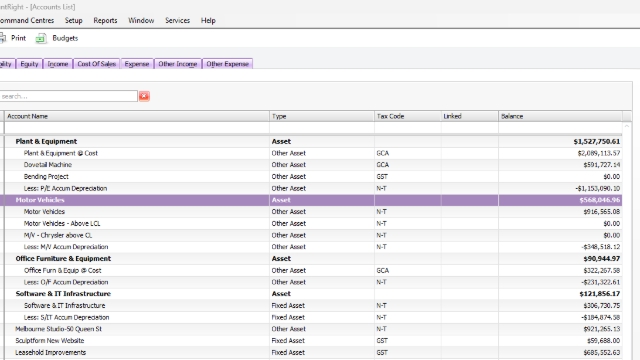The image size is (640, 360).
Task: Click the balance $322,267.58
Action: point(602,270)
